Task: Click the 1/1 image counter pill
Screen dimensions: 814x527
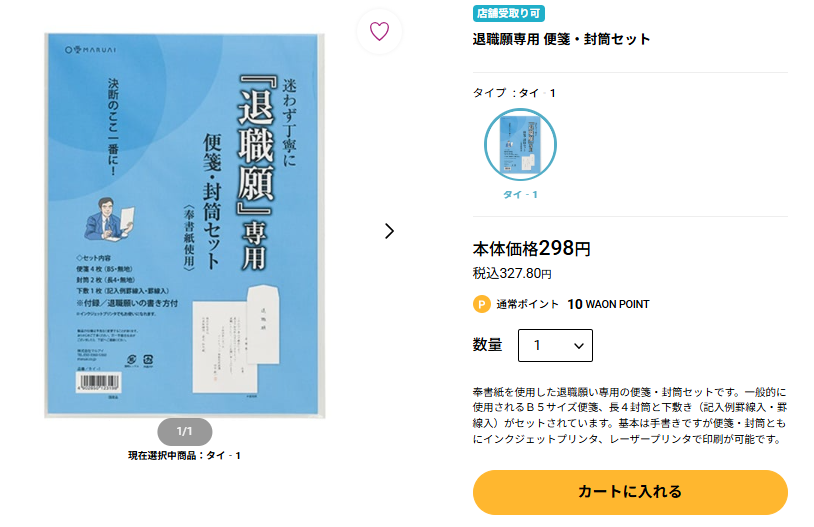Action: click(185, 431)
